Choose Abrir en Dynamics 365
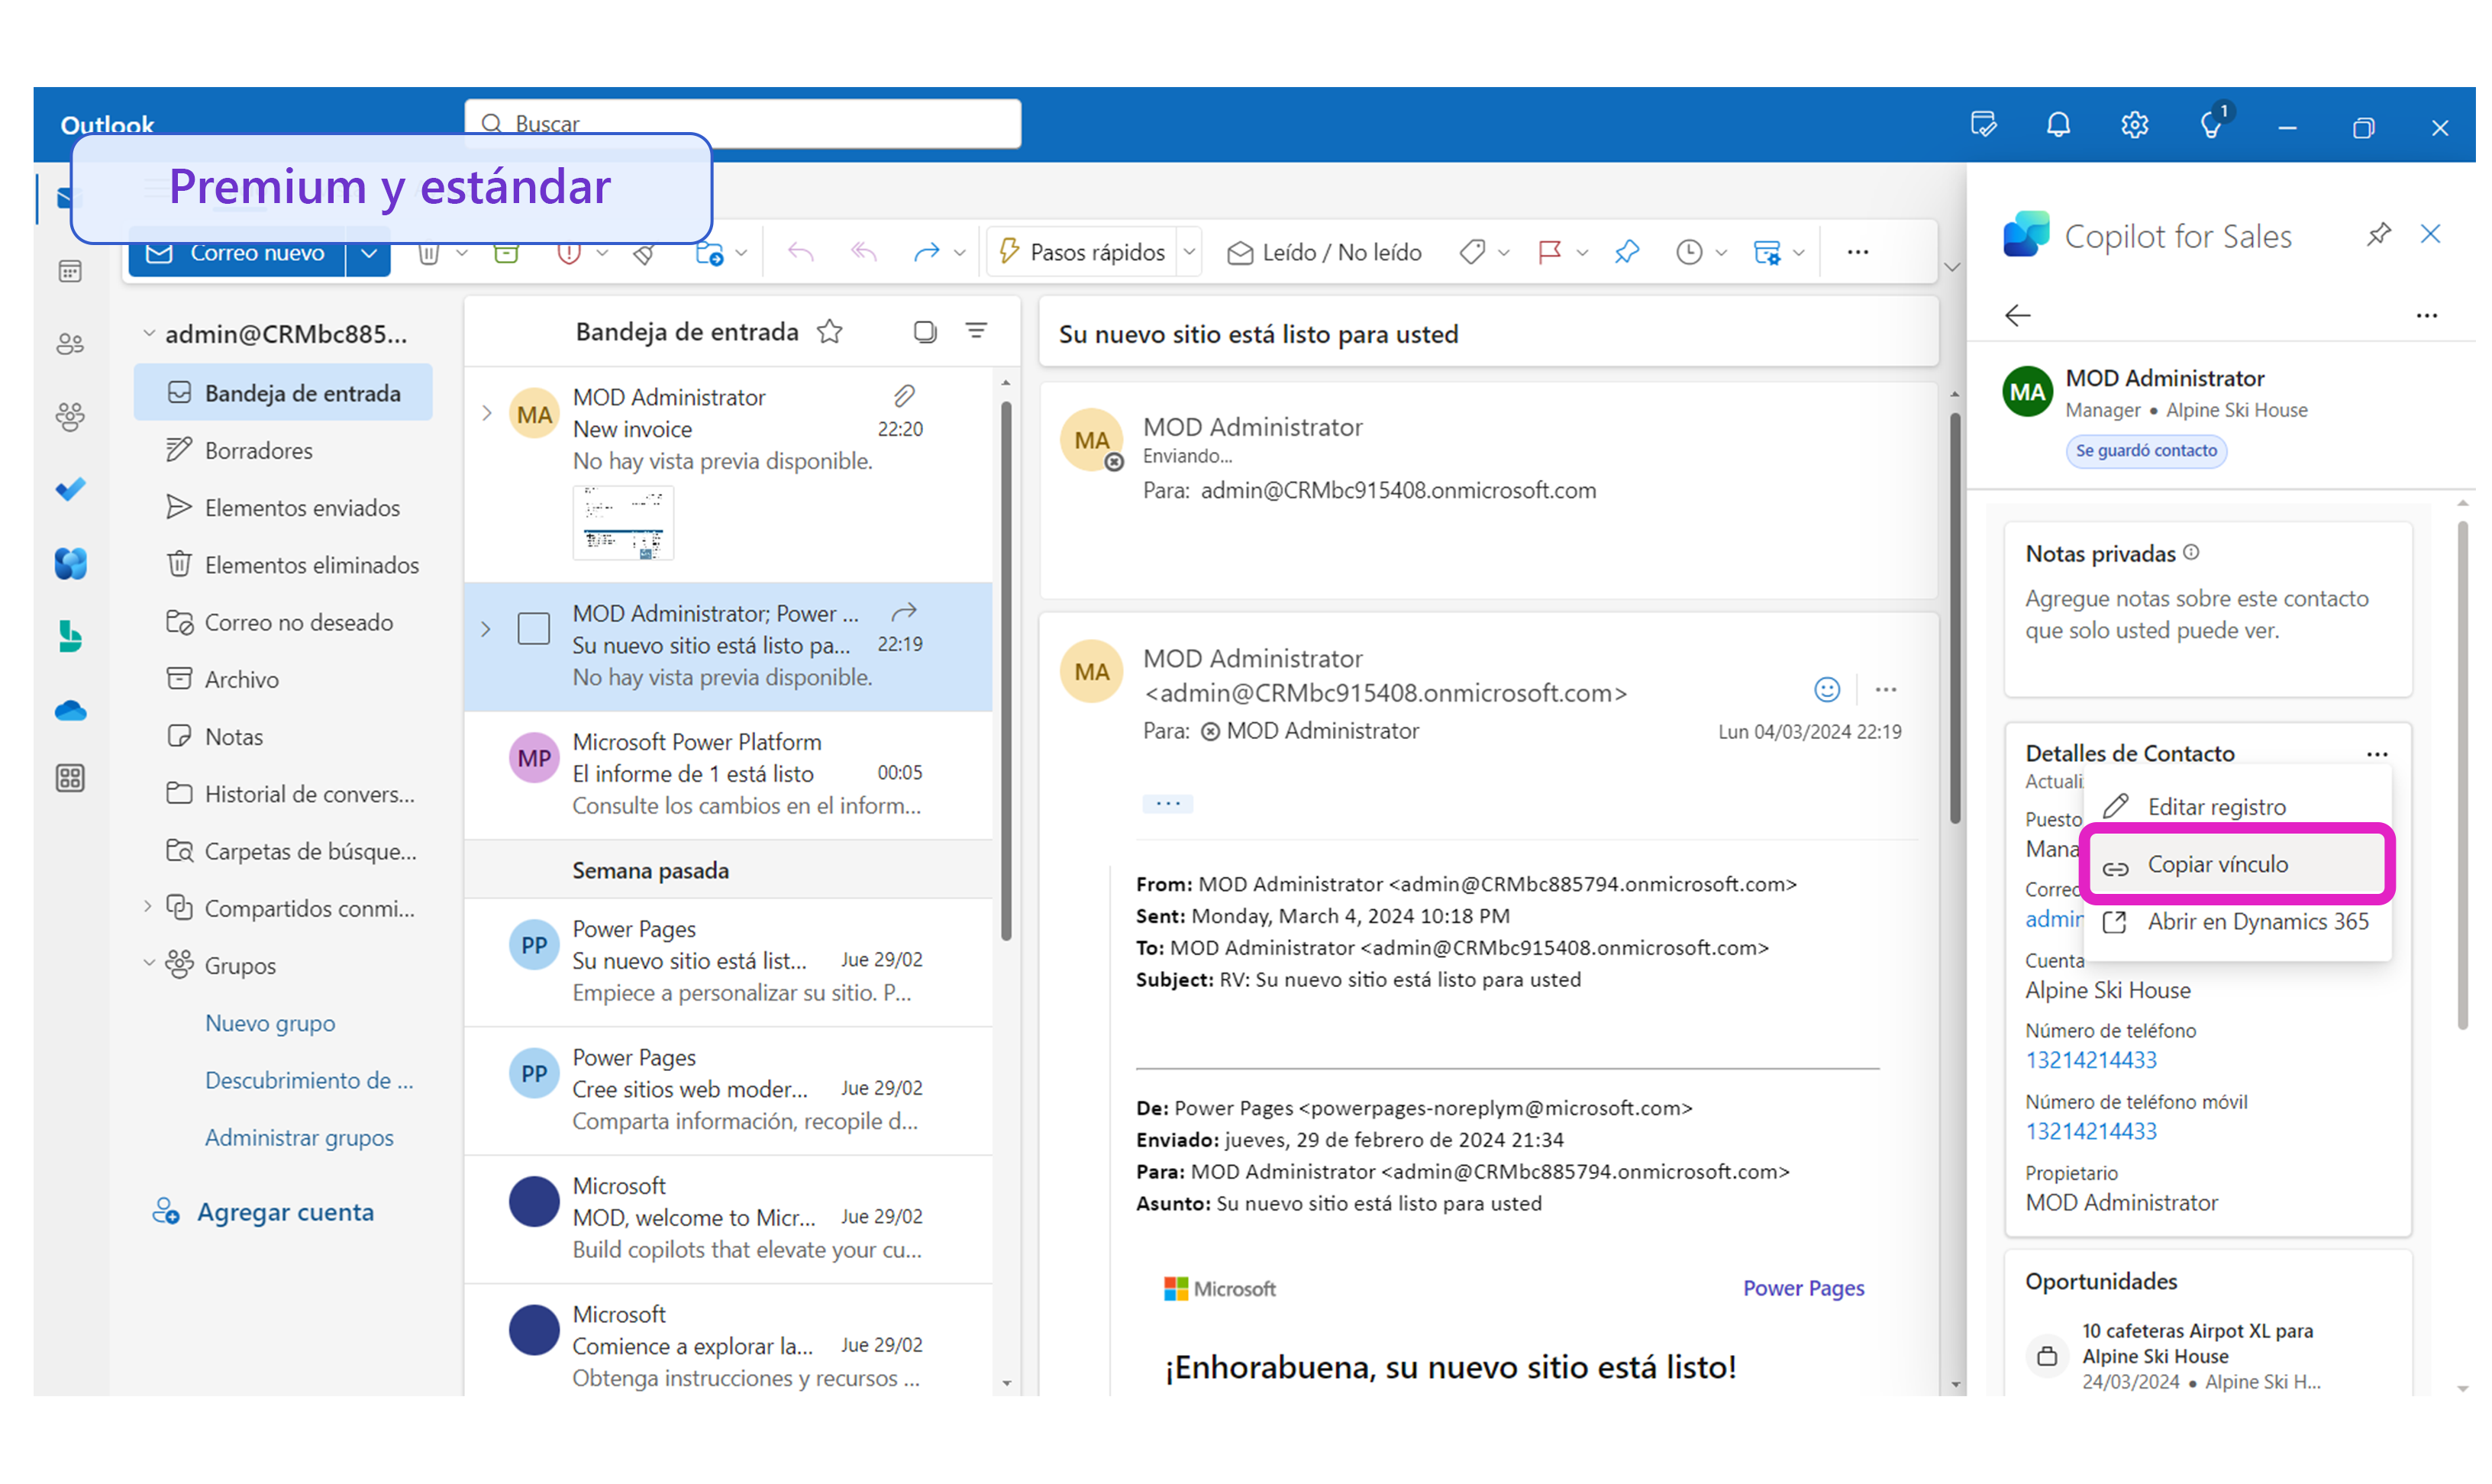 (2257, 921)
